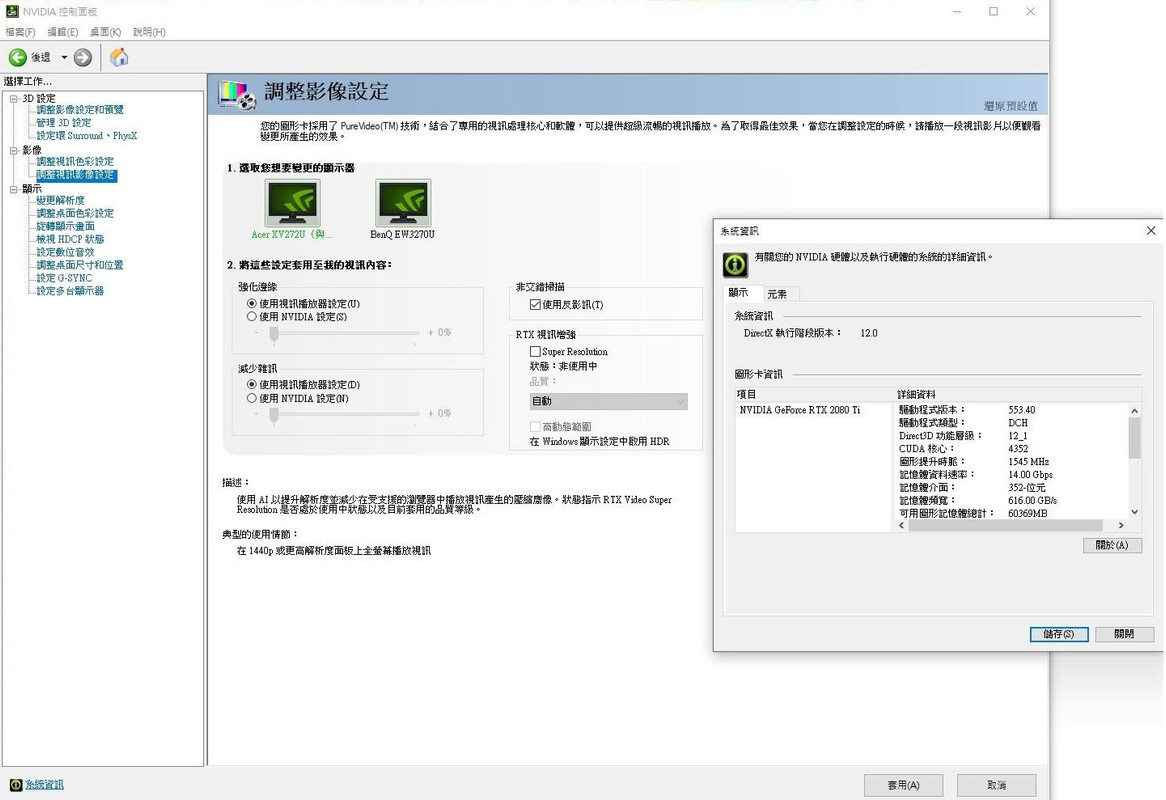
Task: Open 調整影像設定和預覽 in tree
Action: pyautogui.click(x=80, y=109)
